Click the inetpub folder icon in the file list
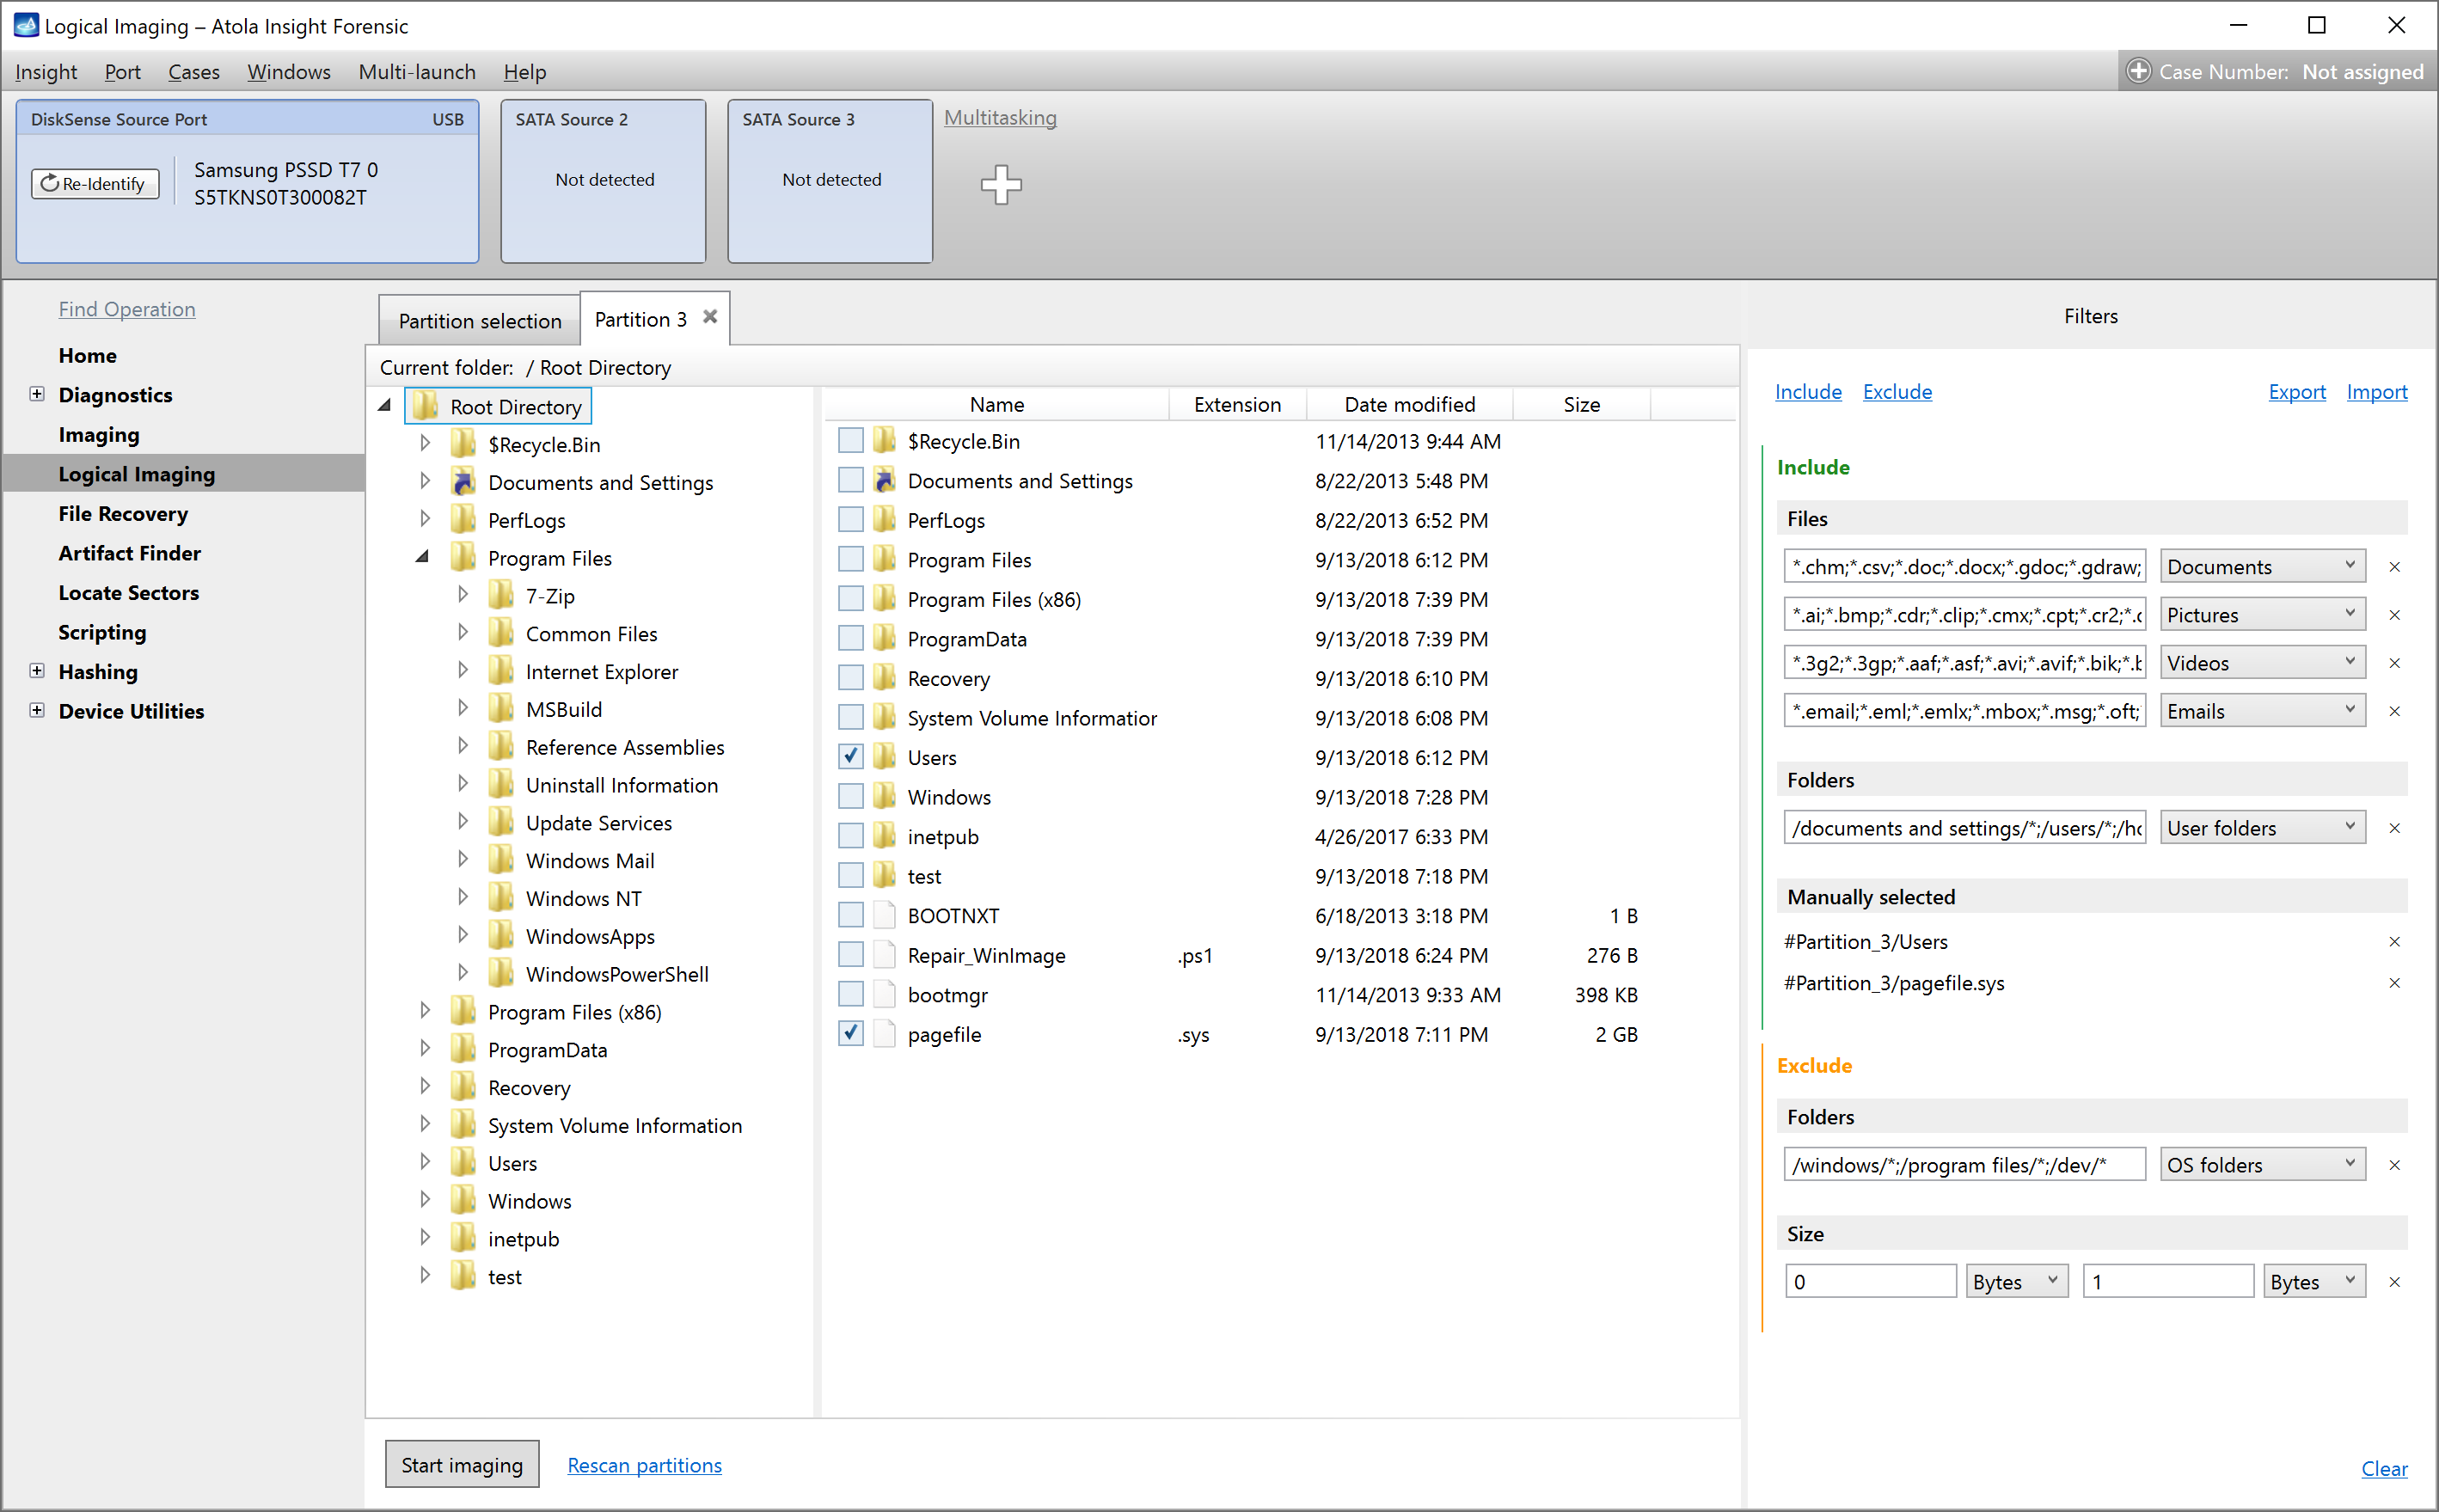The height and width of the screenshot is (1512, 2439). pyautogui.click(x=884, y=836)
